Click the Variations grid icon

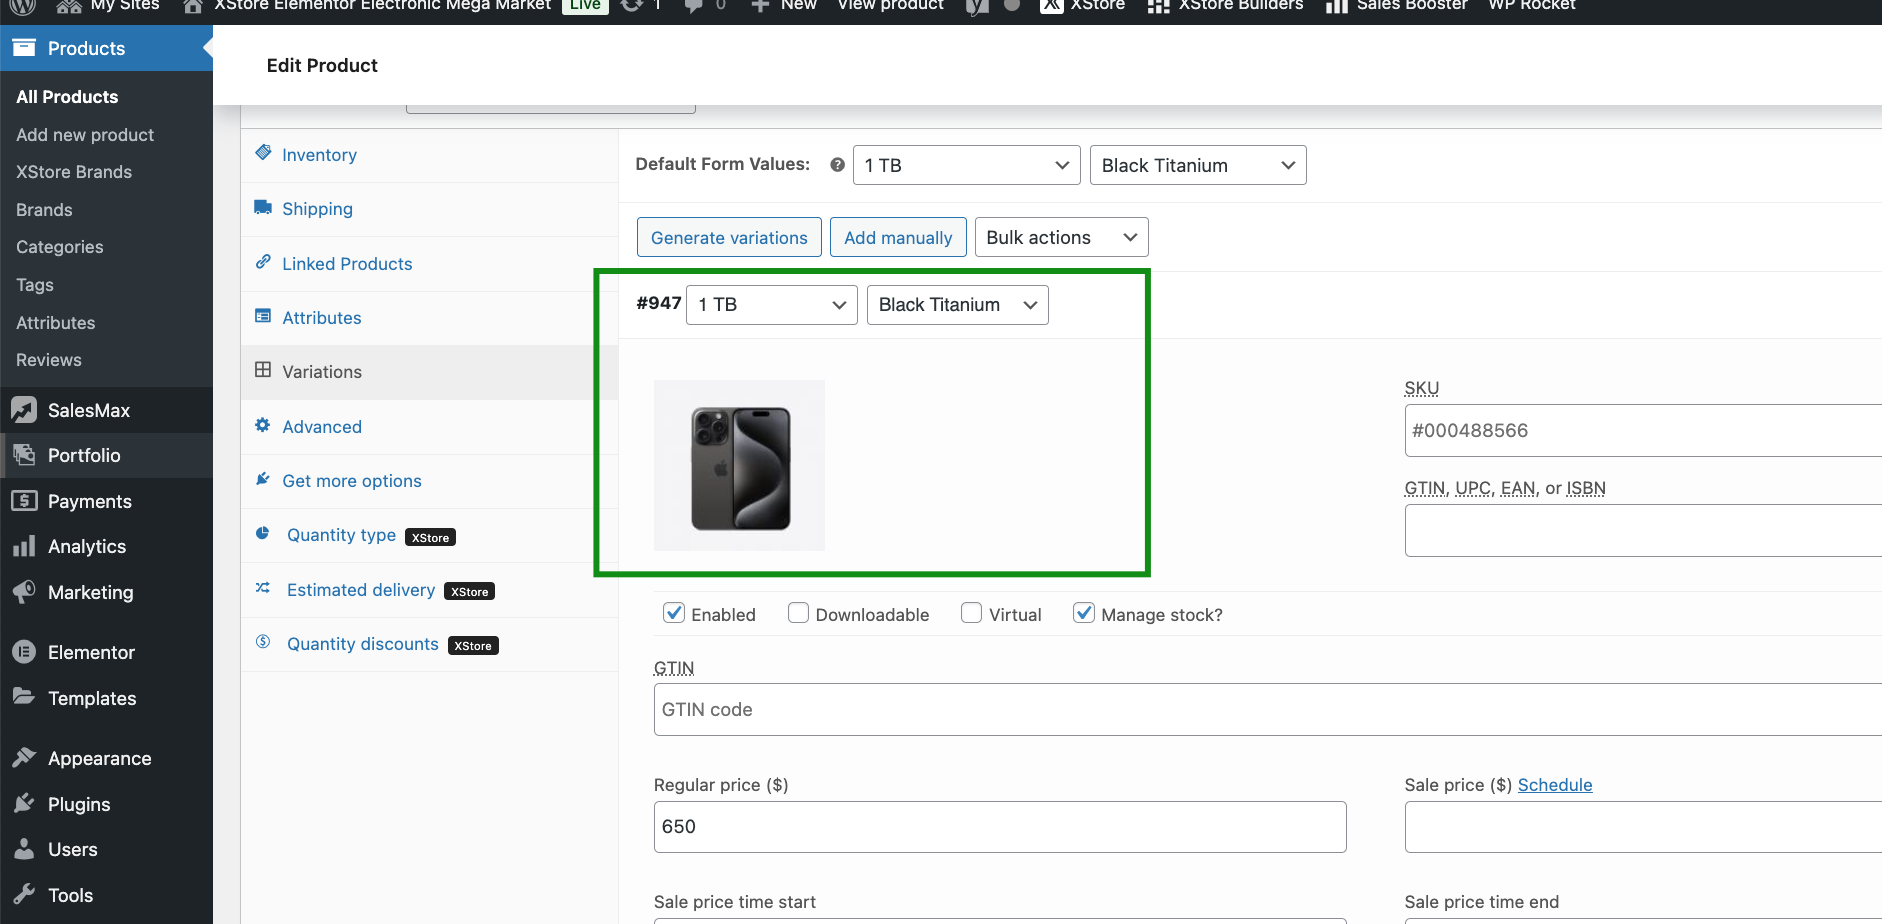pyautogui.click(x=263, y=370)
